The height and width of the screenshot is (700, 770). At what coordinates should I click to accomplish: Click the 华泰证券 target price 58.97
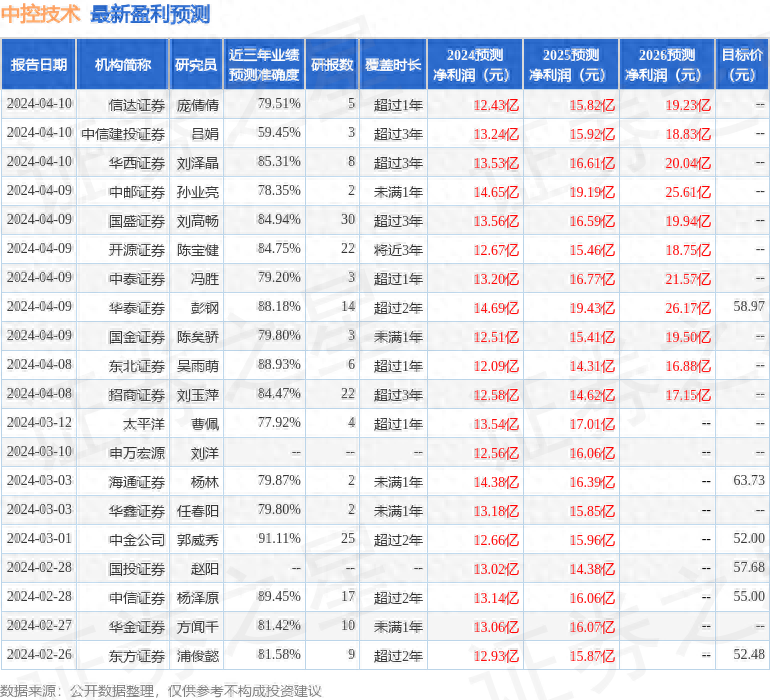[748, 306]
